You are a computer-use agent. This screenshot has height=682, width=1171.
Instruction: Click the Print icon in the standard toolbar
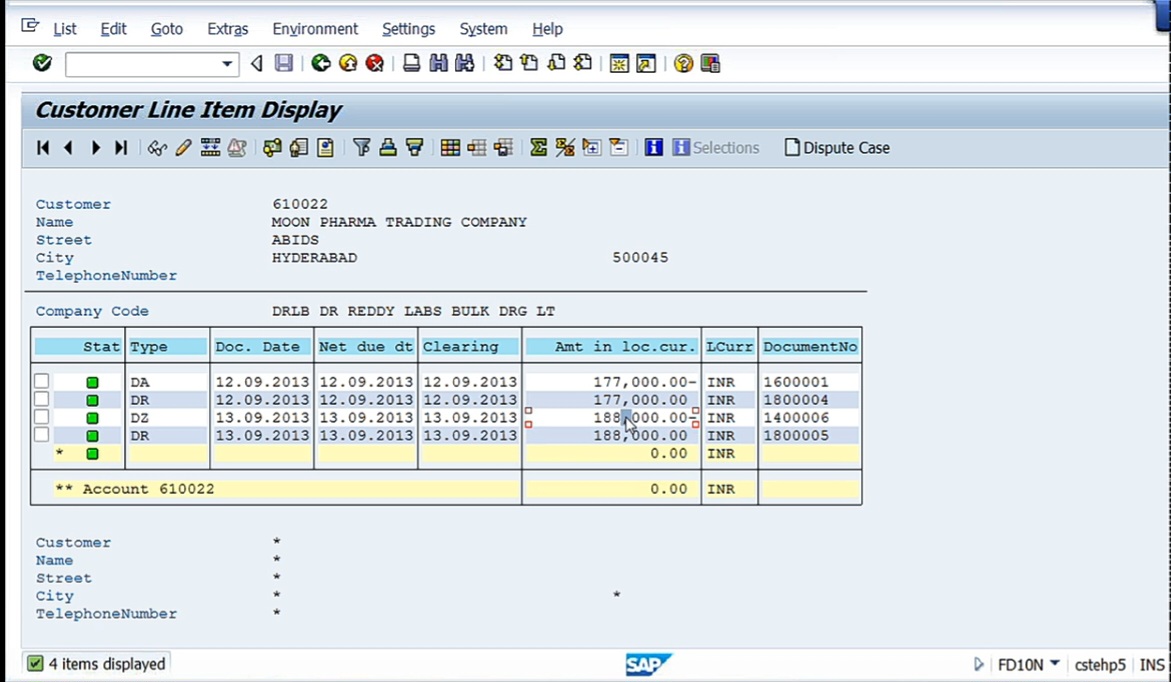tap(411, 63)
